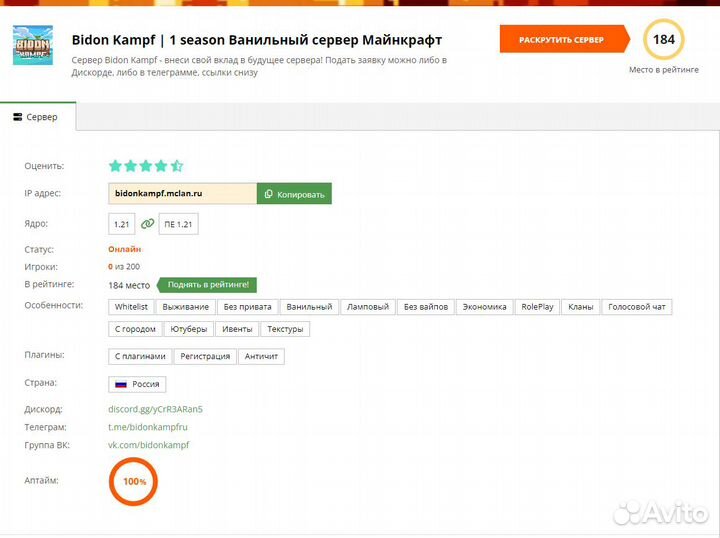720x538 pixels.
Task: Click the ПЕ 1.21 version tag
Action: pos(178,224)
